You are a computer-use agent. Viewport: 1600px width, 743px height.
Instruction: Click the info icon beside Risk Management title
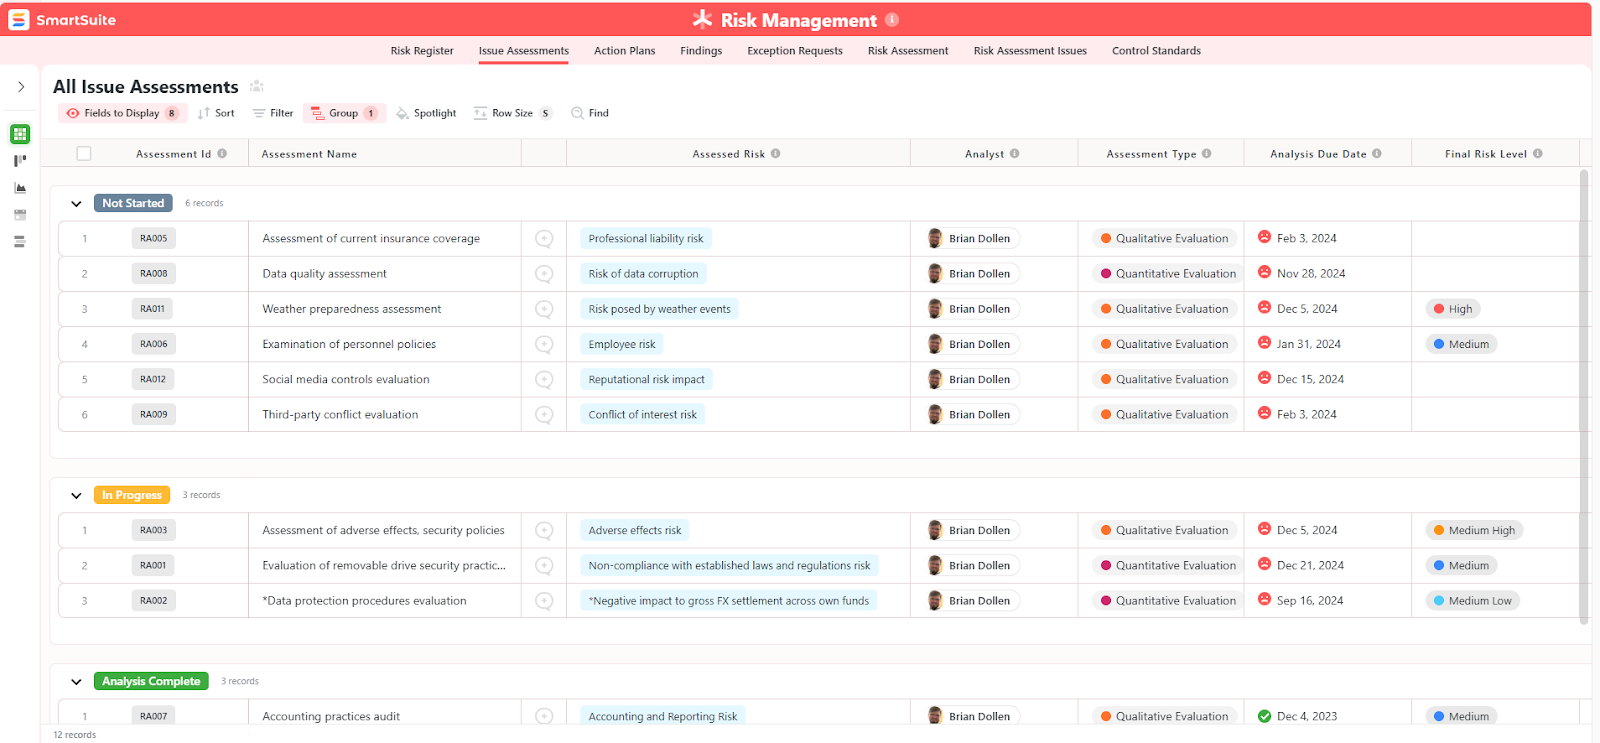coord(892,20)
